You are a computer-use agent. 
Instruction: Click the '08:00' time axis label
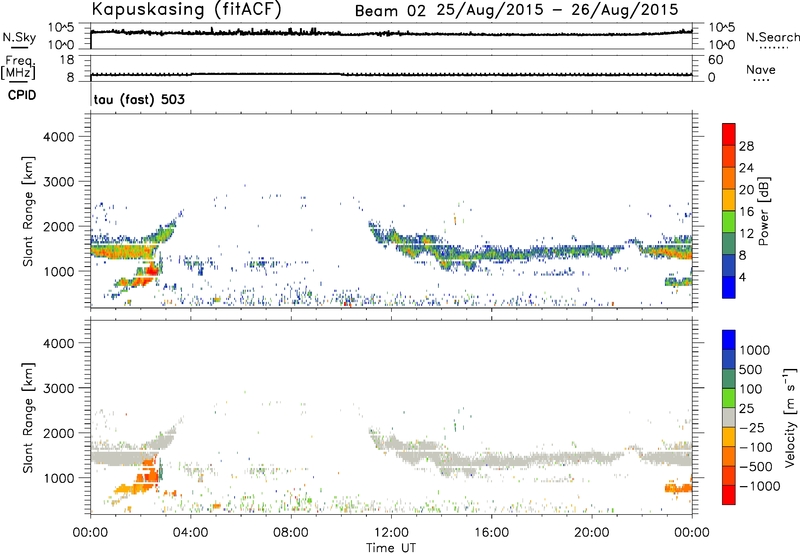291,533
